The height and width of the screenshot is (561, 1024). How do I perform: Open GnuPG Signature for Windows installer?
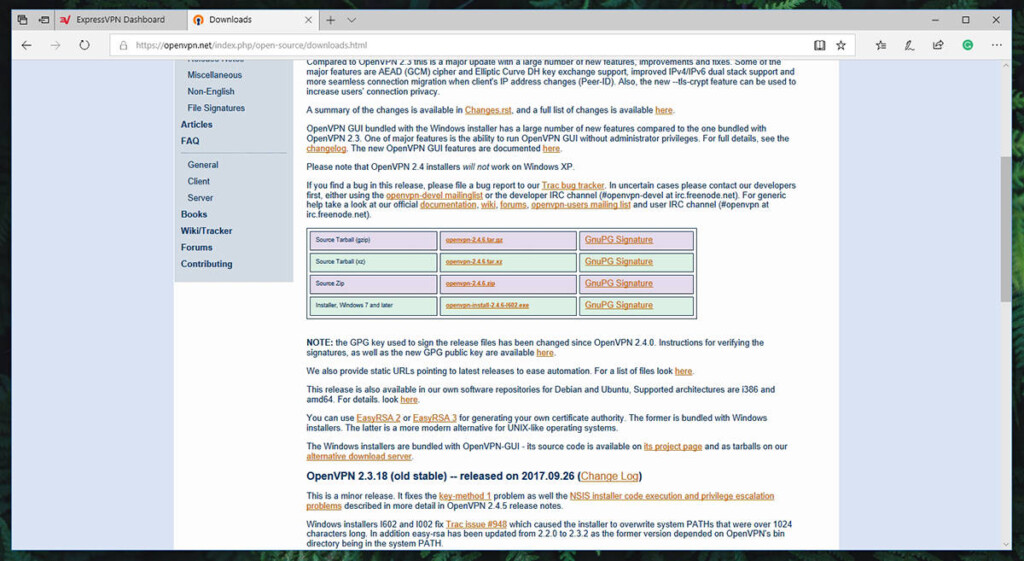[x=618, y=305]
